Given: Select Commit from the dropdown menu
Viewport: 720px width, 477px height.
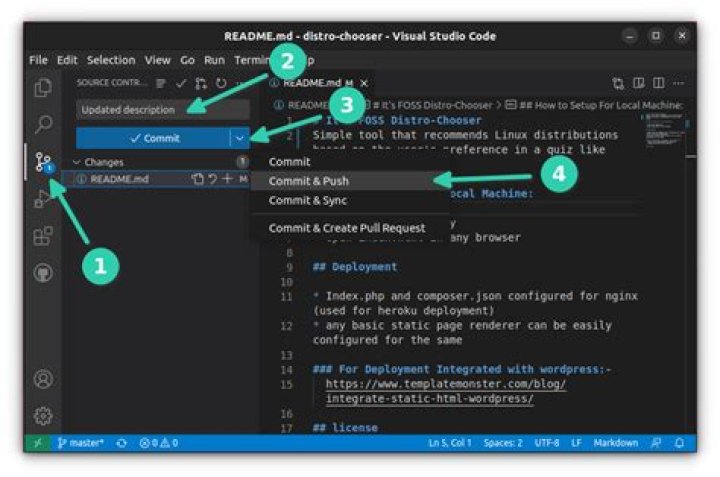Looking at the screenshot, I should tap(290, 162).
